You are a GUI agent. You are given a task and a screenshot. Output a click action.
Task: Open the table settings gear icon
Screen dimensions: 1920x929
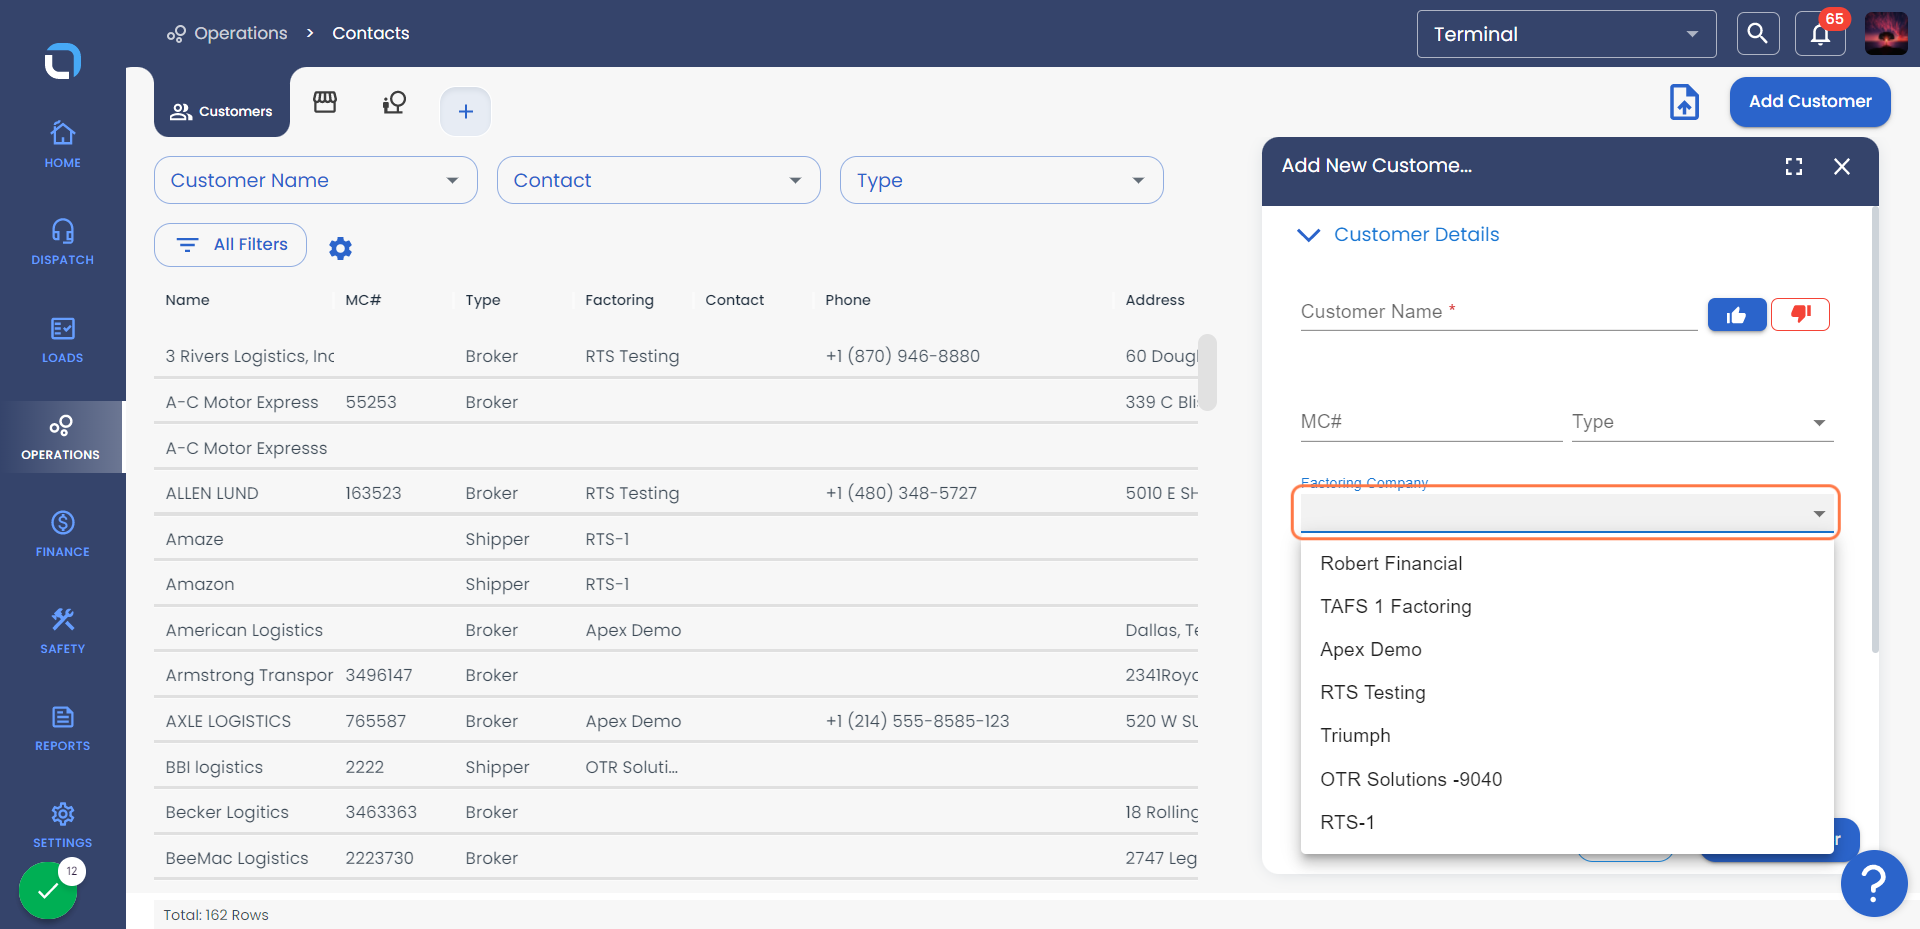pos(340,248)
